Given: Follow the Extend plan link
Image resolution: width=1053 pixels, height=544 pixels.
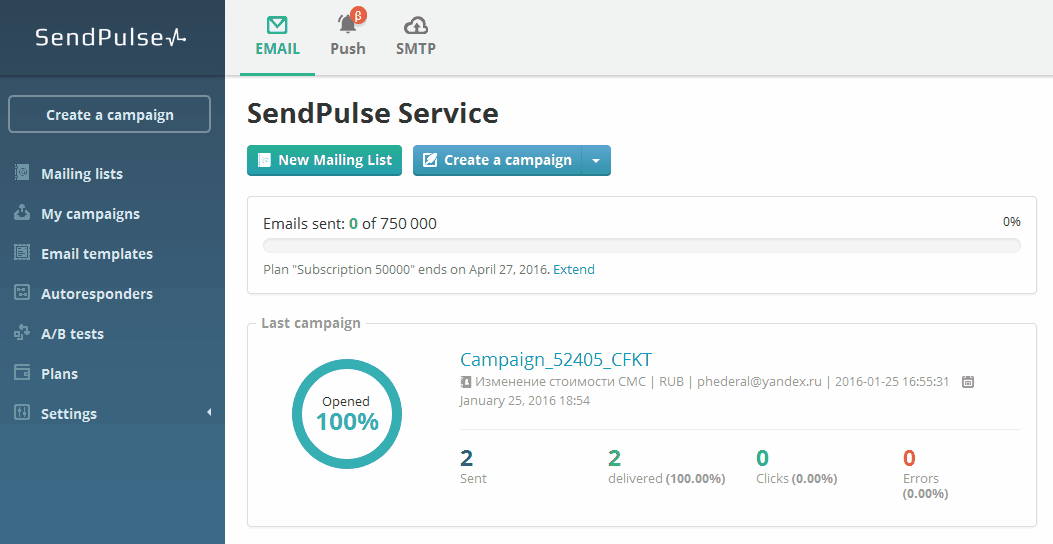Looking at the screenshot, I should [x=574, y=269].
